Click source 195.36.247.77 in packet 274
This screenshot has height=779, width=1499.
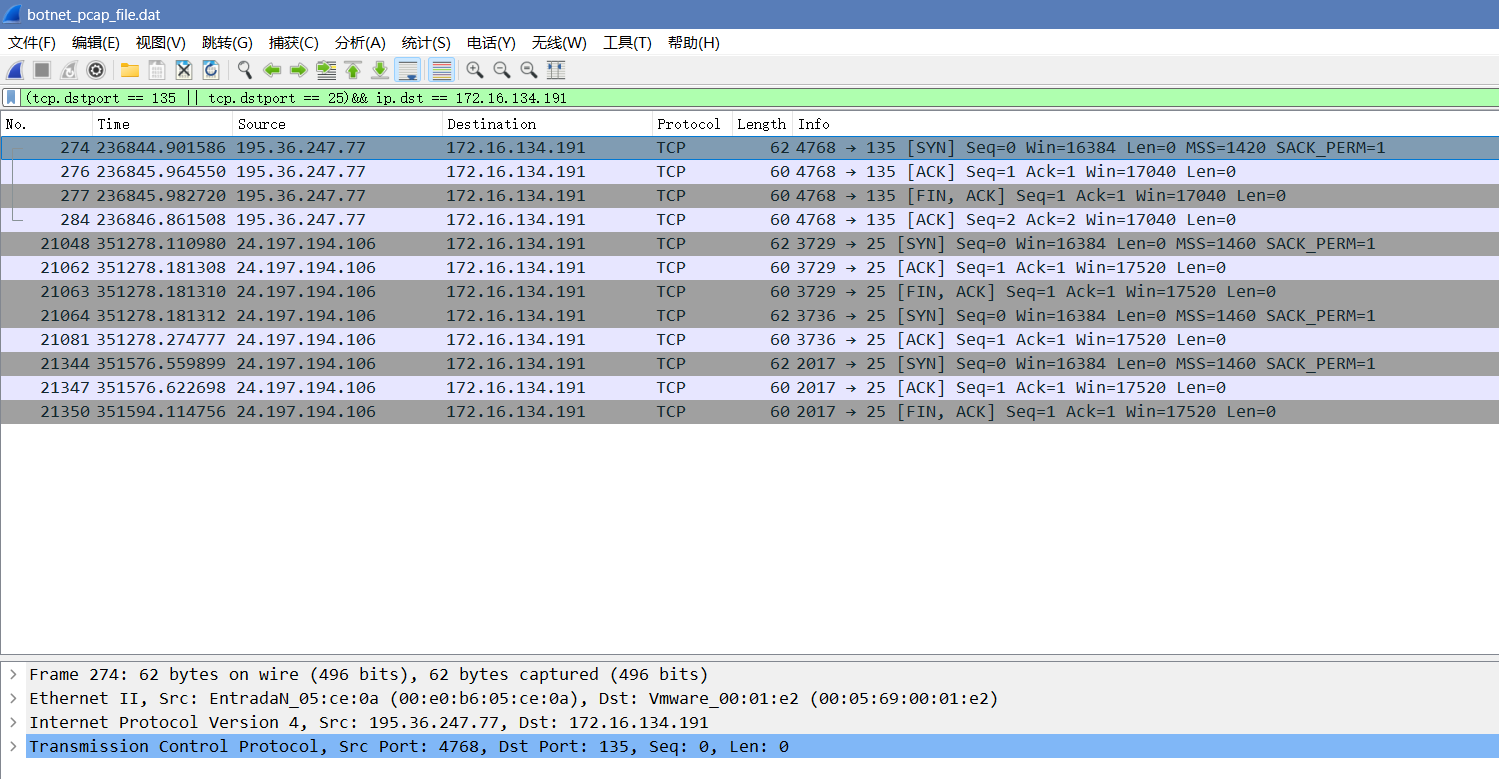pos(301,147)
